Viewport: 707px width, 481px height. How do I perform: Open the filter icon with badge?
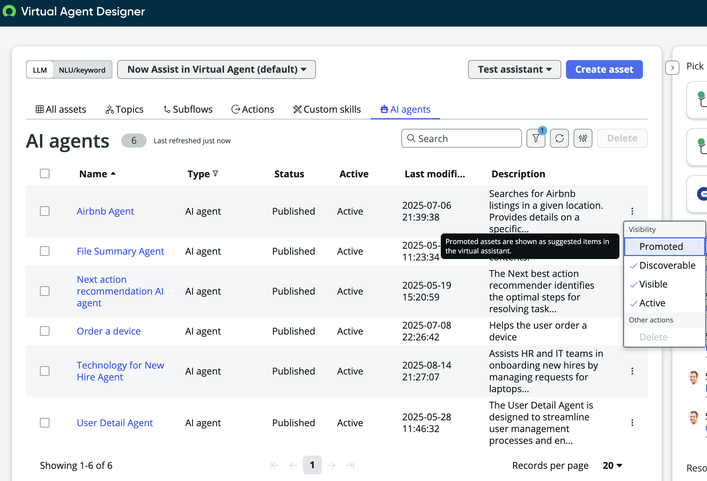(x=537, y=139)
